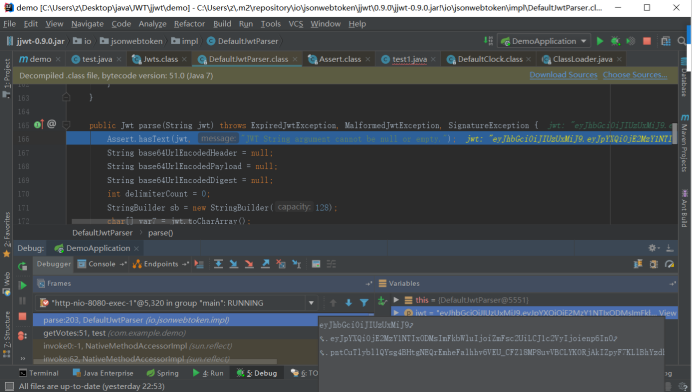
Task: Open the VCS menu
Action: (x=296, y=24)
